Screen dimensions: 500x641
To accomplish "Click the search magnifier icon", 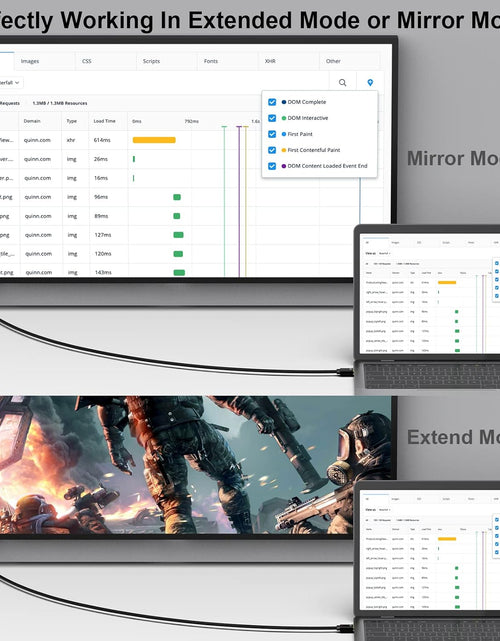I will (x=342, y=83).
